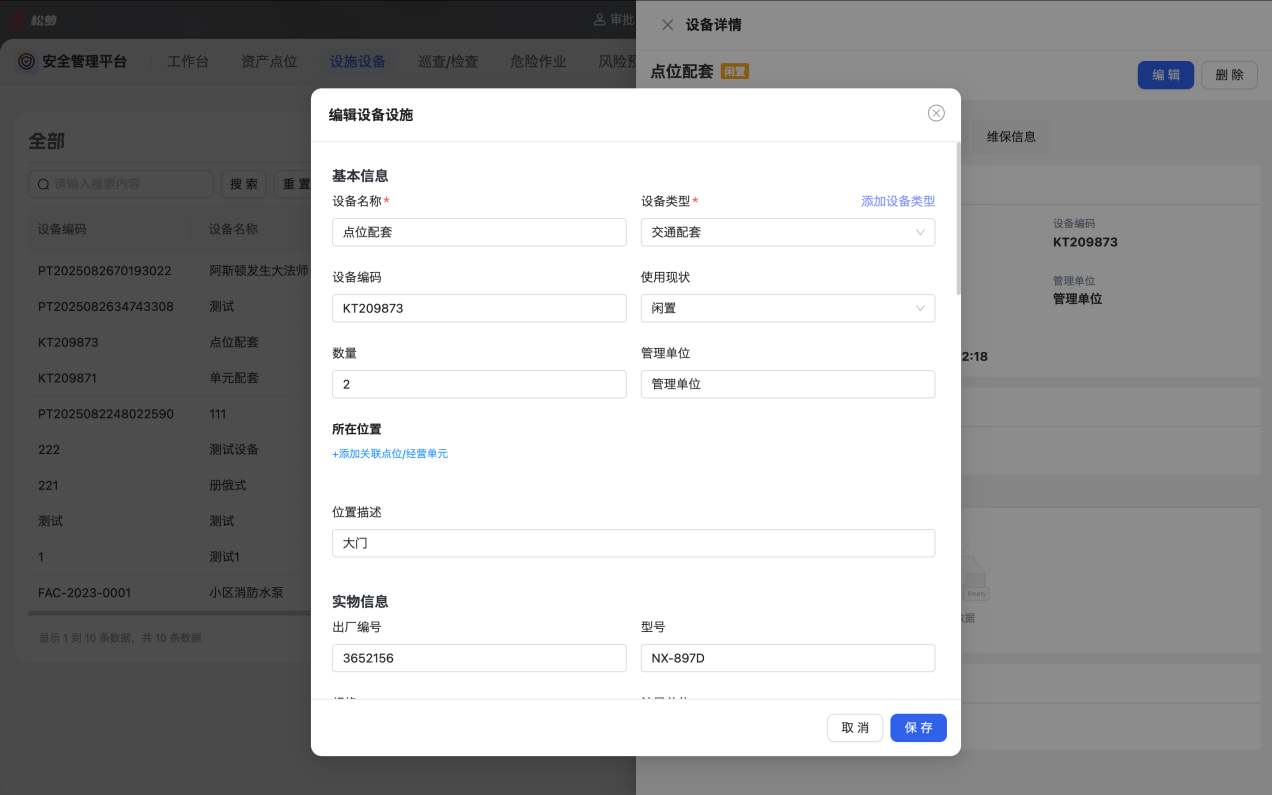Focus the device name field

[x=479, y=232]
